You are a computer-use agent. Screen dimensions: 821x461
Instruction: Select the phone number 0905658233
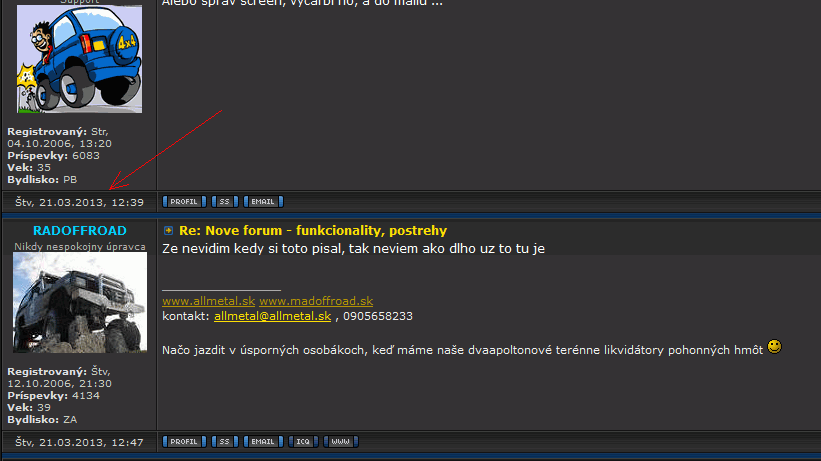[x=378, y=316]
